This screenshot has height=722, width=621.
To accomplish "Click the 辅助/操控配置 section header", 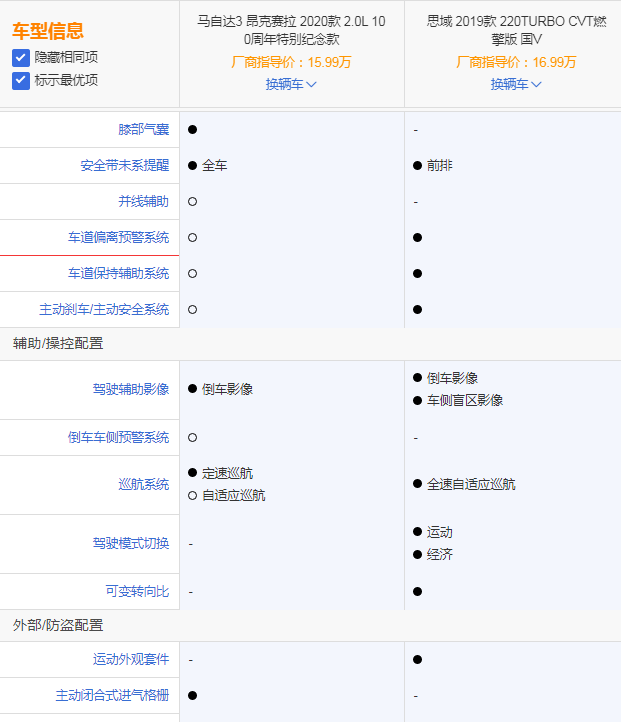I will click(58, 344).
